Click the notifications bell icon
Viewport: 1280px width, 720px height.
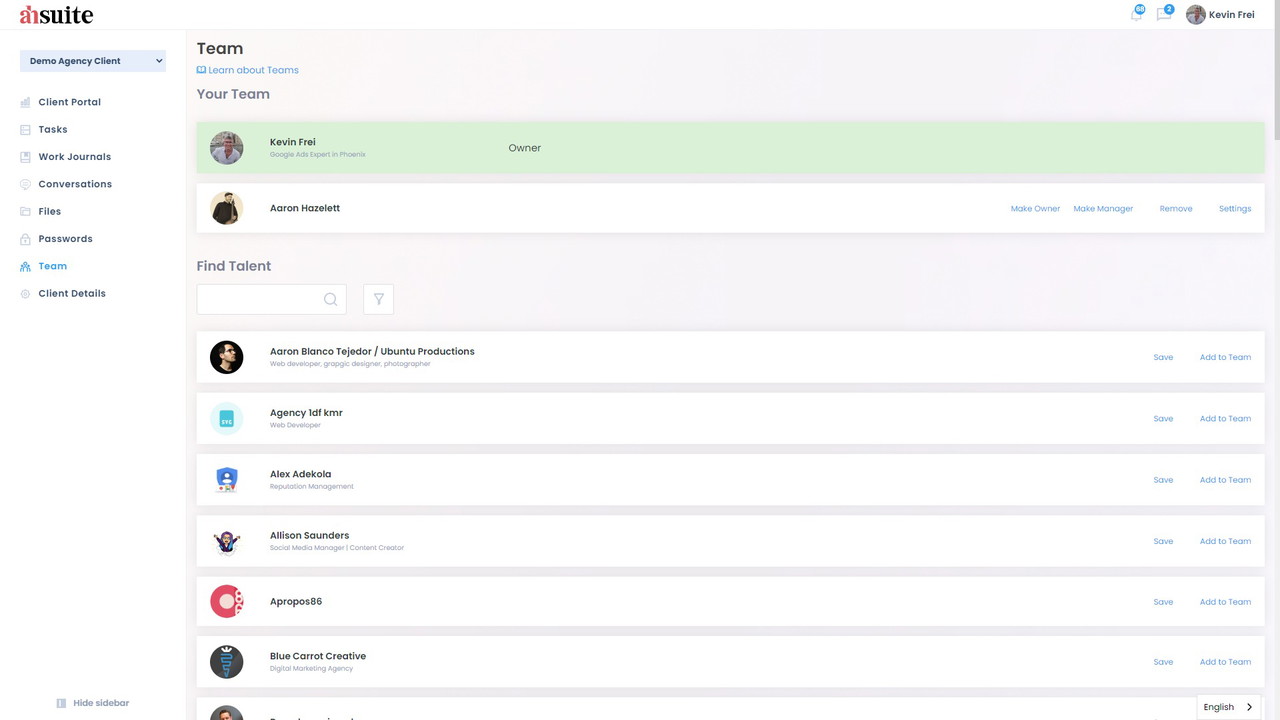click(x=1135, y=15)
